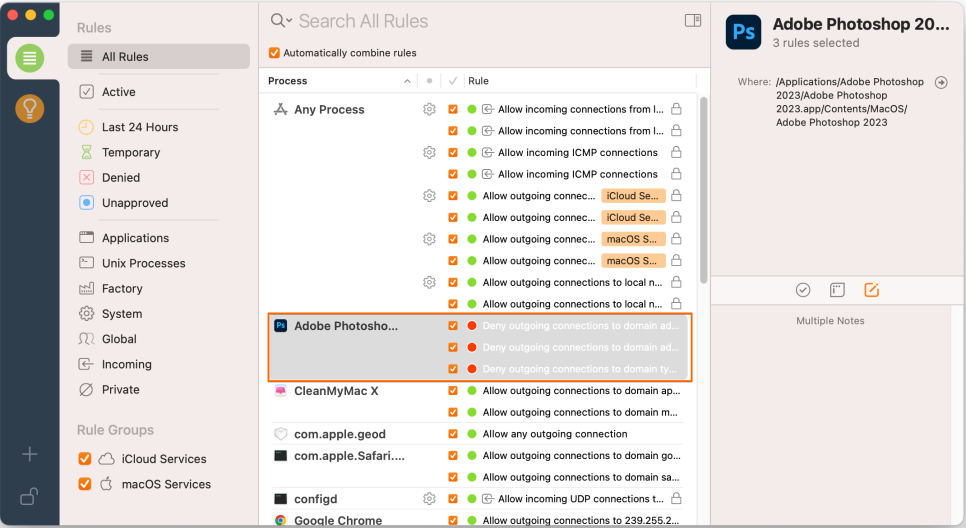
Task: Toggle the inspector sidebar panel icon
Action: pos(693,21)
